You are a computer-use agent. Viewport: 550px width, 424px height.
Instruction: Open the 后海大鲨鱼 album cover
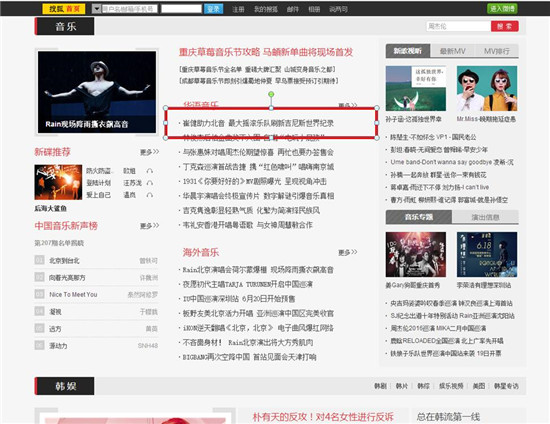point(58,182)
